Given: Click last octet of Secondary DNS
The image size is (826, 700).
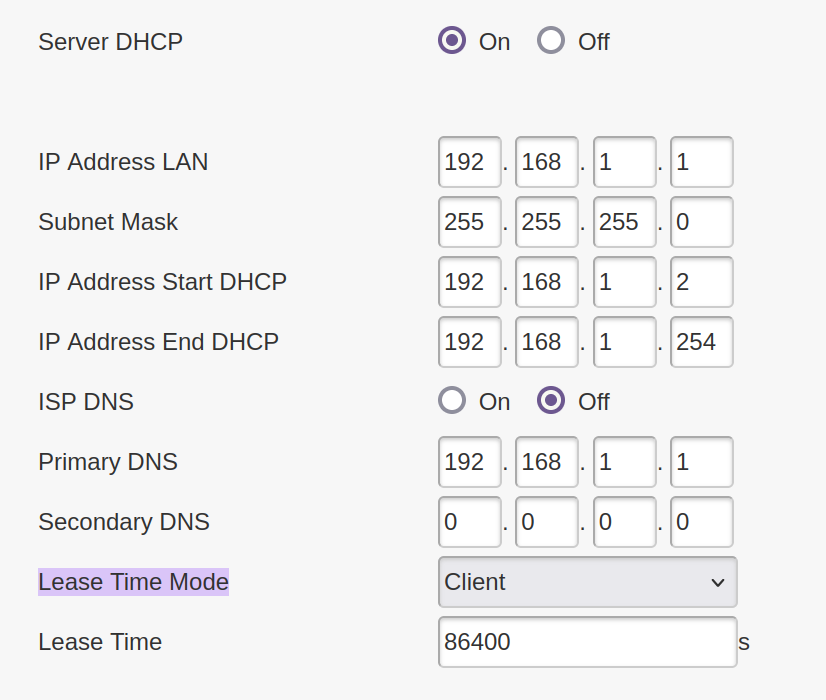Looking at the screenshot, I should coord(701,522).
